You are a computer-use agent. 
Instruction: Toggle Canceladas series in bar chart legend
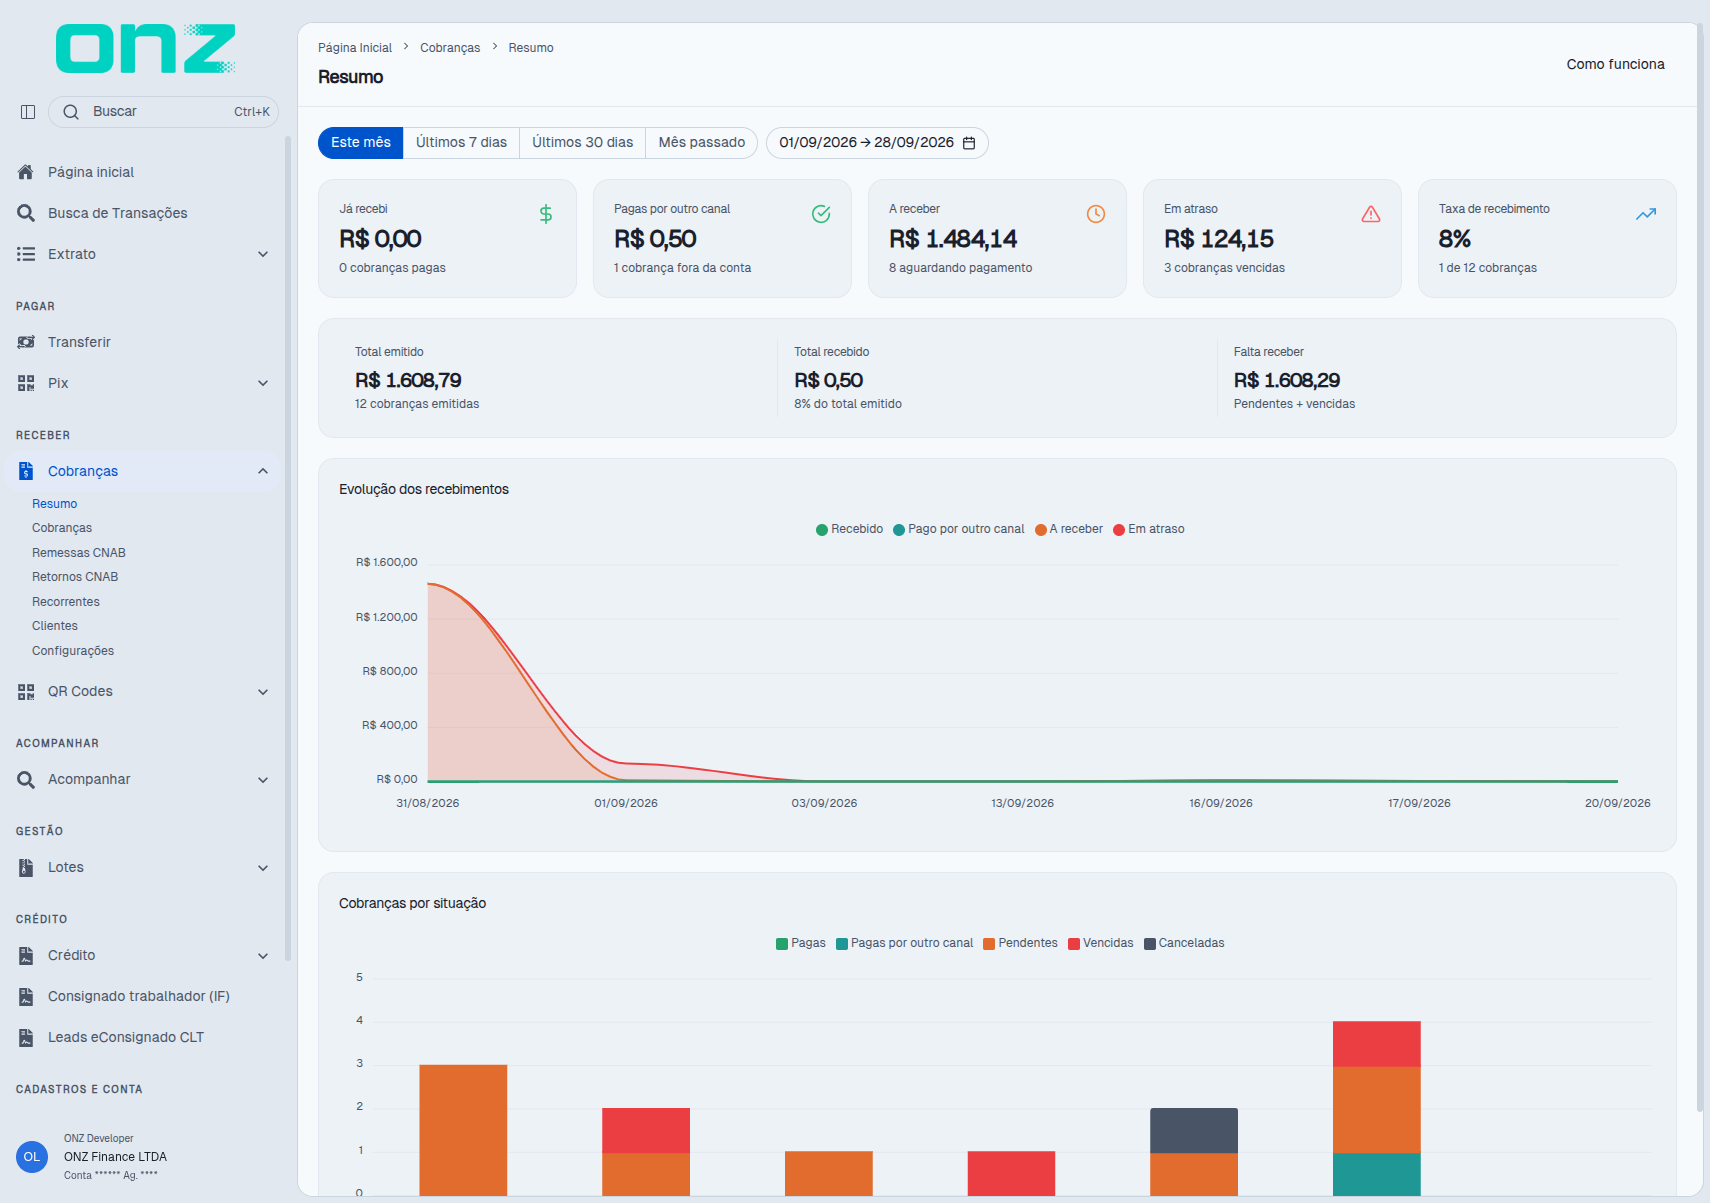(x=1184, y=943)
